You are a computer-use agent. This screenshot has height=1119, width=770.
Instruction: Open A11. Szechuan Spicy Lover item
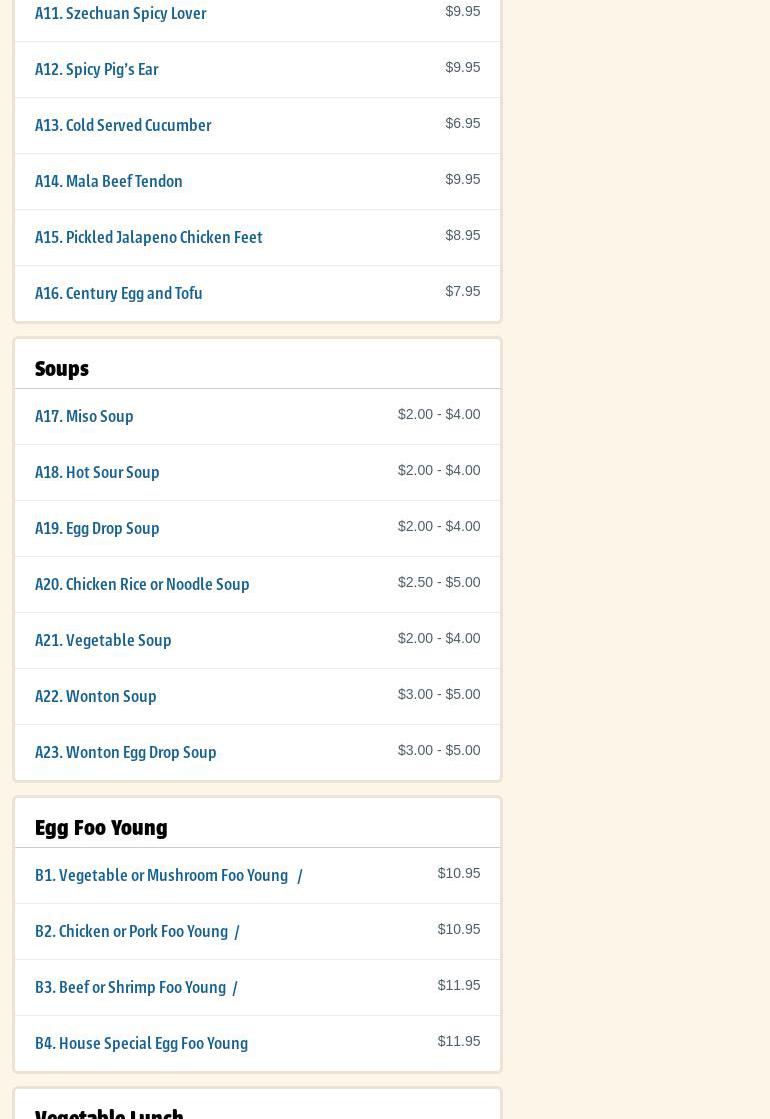pos(121,14)
